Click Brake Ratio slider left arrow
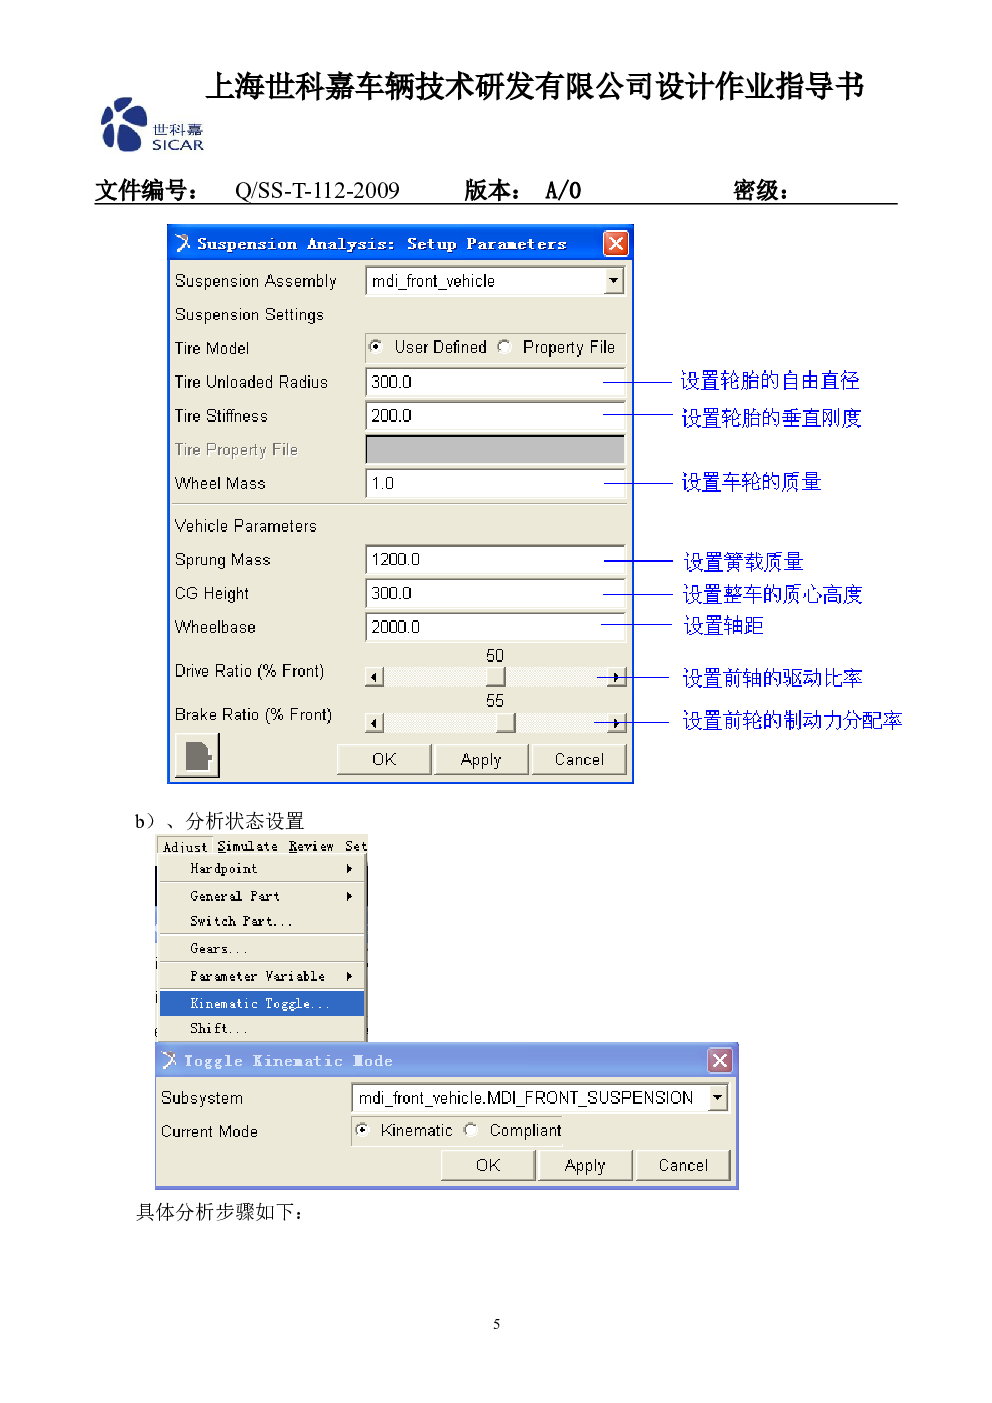Image resolution: width=992 pixels, height=1403 pixels. [x=375, y=722]
